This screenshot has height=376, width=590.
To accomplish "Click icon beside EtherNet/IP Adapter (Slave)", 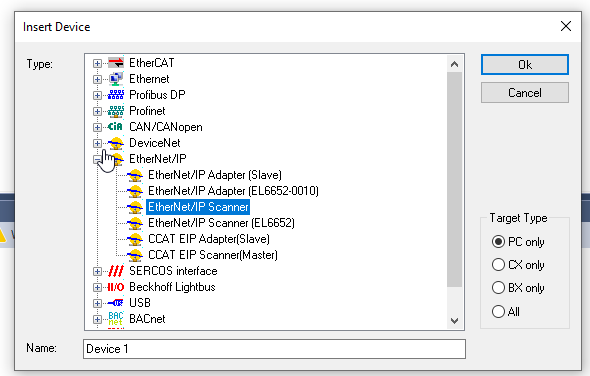I will (x=135, y=175).
